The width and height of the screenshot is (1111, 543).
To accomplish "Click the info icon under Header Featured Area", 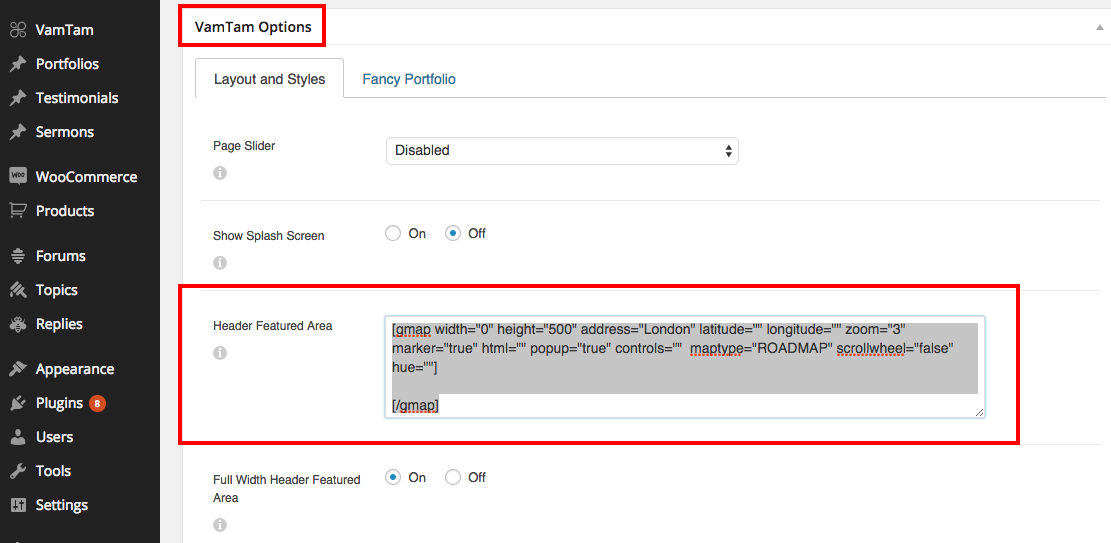I will point(220,352).
